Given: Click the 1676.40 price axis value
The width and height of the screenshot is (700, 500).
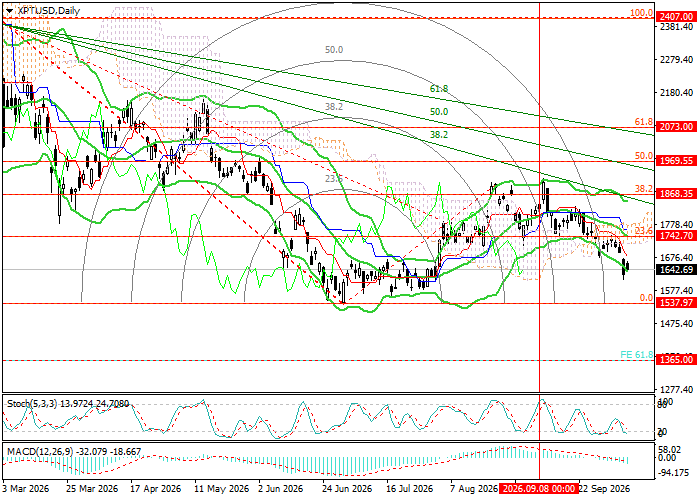Looking at the screenshot, I should tap(677, 258).
